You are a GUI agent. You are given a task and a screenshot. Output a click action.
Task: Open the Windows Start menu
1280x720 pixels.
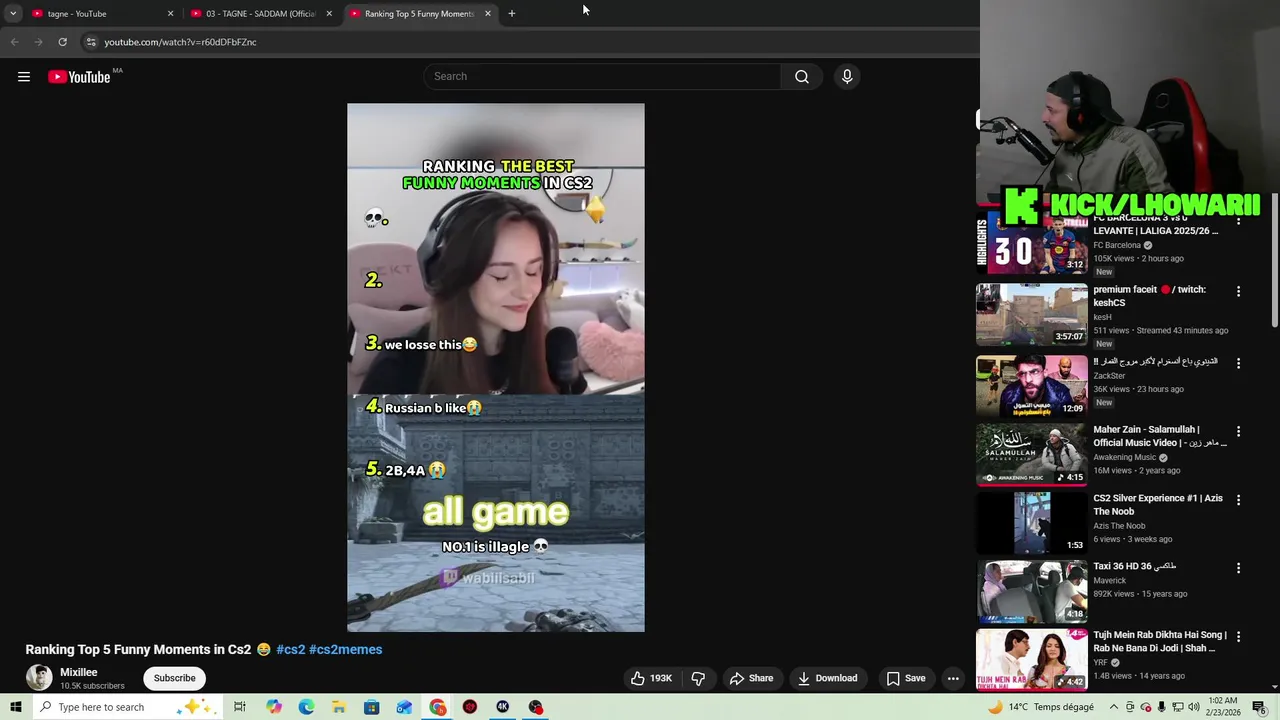(x=15, y=707)
